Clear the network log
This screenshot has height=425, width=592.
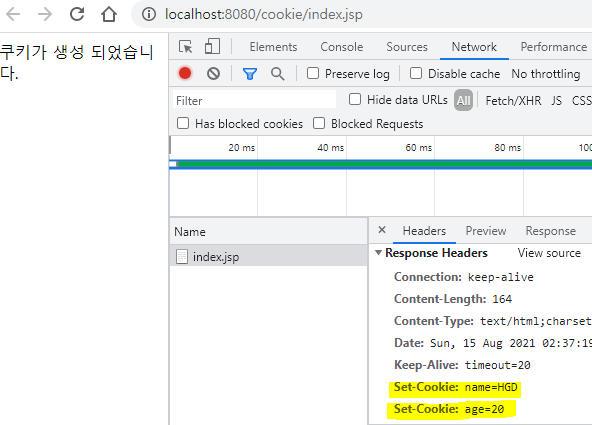tap(213, 73)
